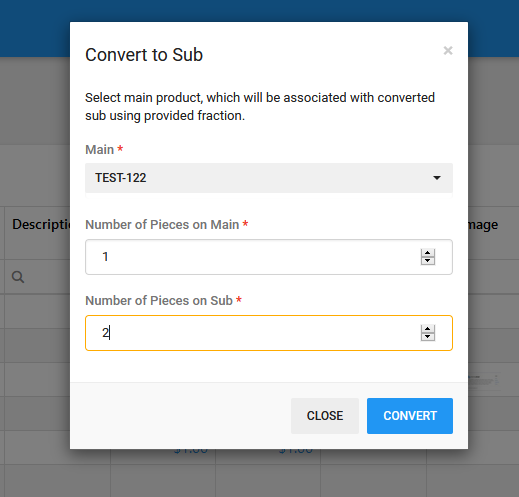Screen dimensions: 519x497
Task: Click the instruction text about main product
Action: click(x=260, y=107)
